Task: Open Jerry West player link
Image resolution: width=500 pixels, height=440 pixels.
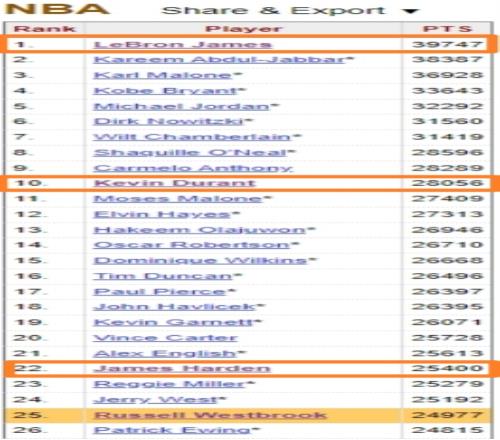Action: [156, 400]
